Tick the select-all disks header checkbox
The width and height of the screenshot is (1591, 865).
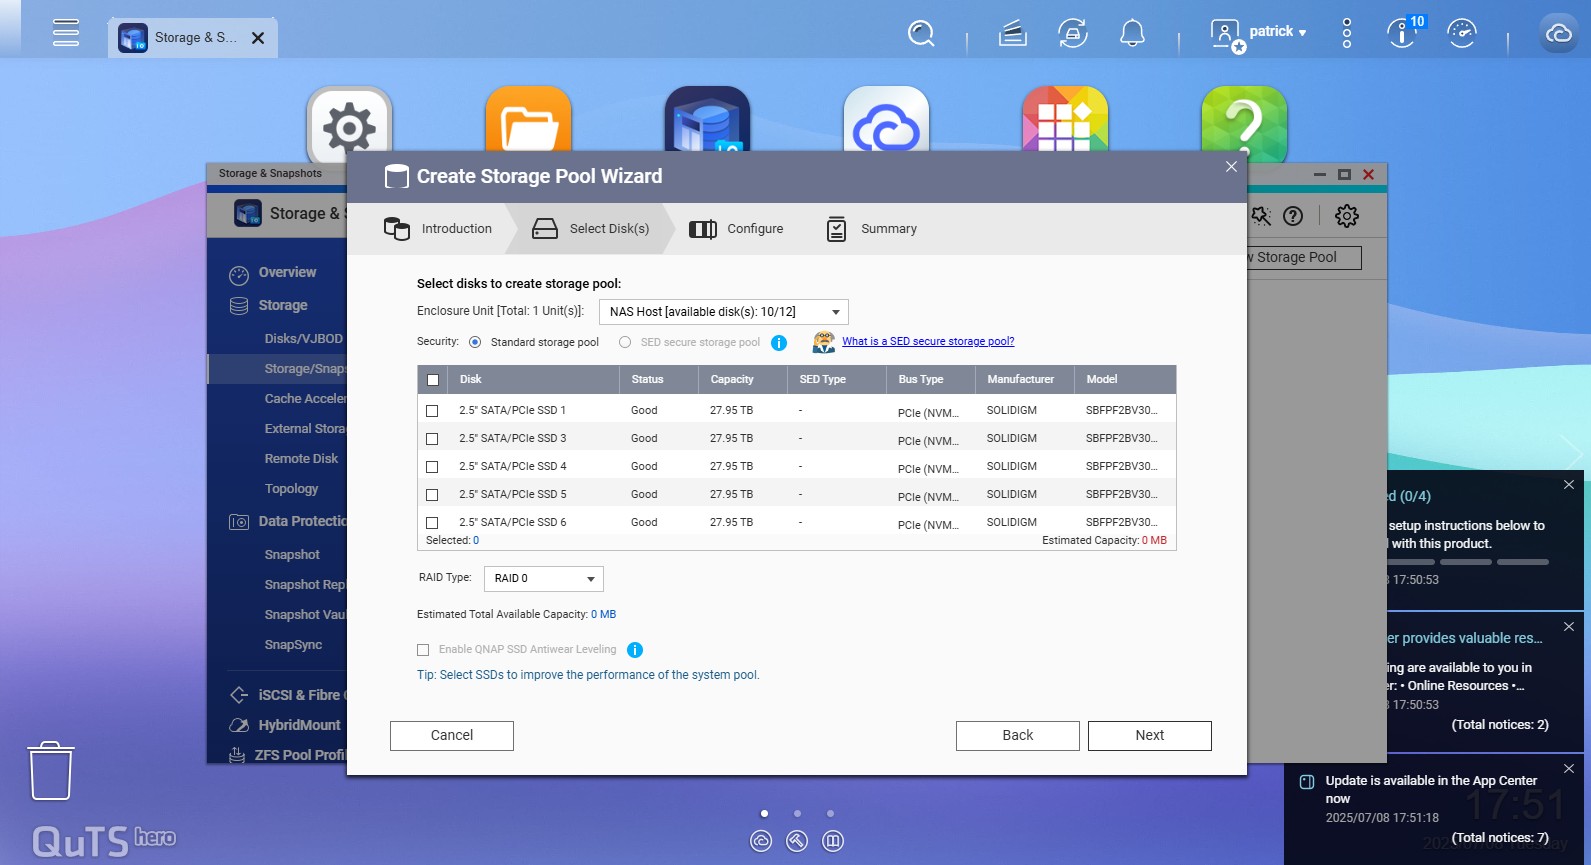(x=433, y=380)
